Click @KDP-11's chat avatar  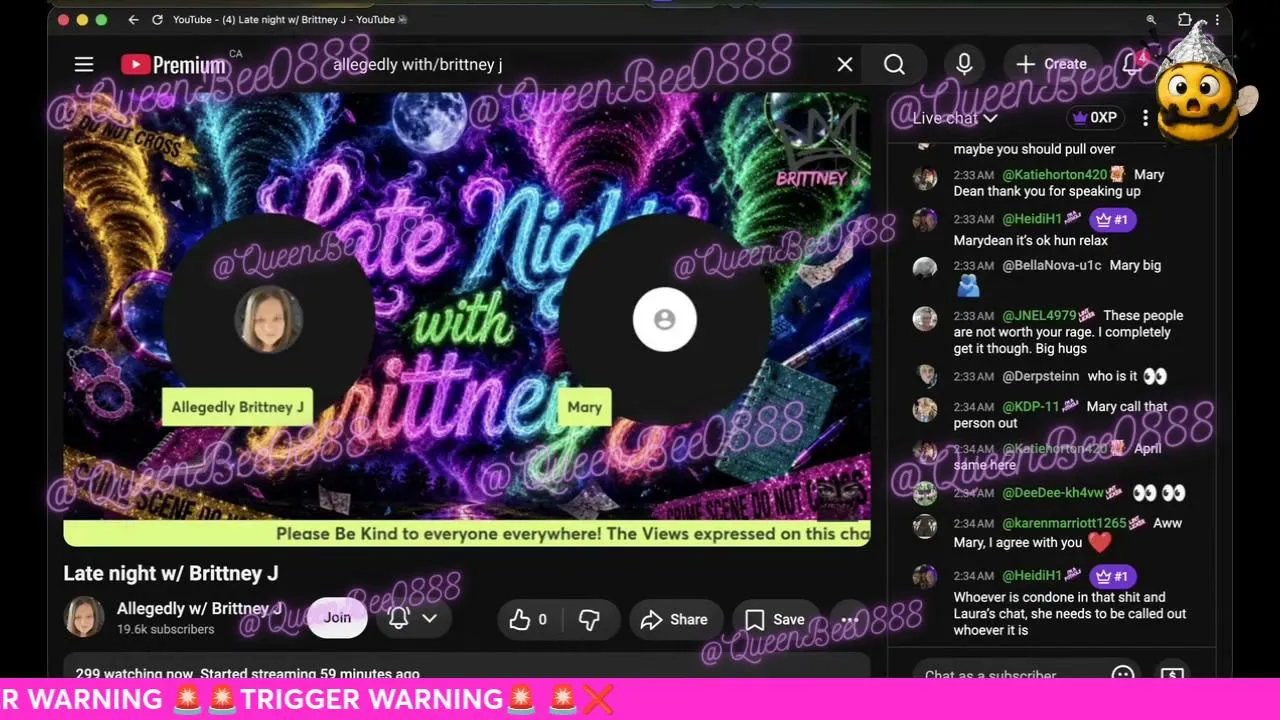click(925, 409)
